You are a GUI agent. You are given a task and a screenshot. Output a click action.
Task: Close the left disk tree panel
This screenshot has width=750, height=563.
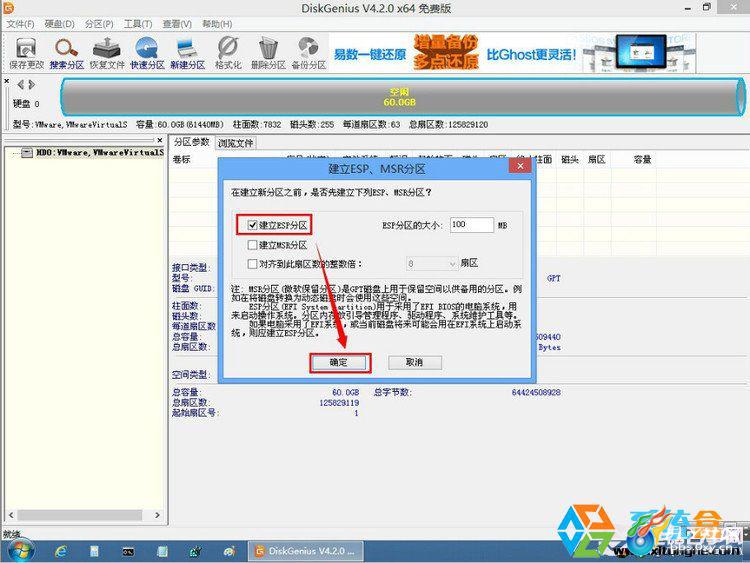point(160,140)
